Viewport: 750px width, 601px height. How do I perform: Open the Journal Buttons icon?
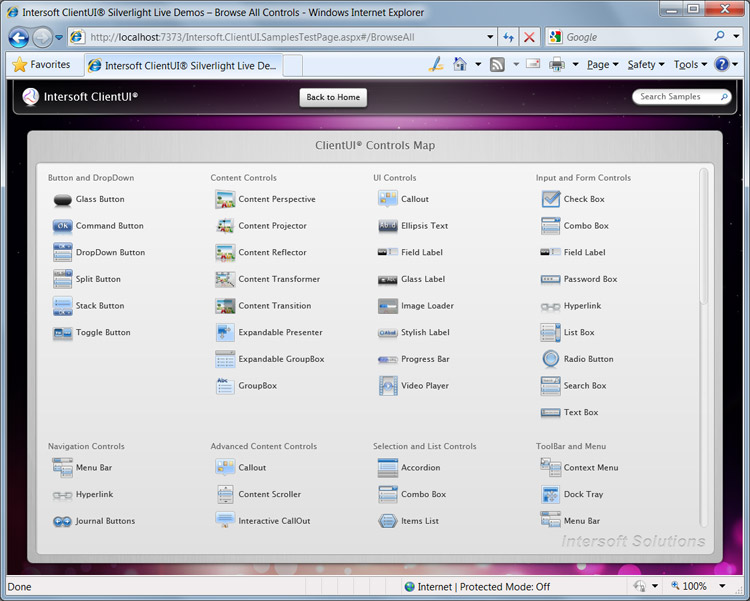click(x=62, y=522)
